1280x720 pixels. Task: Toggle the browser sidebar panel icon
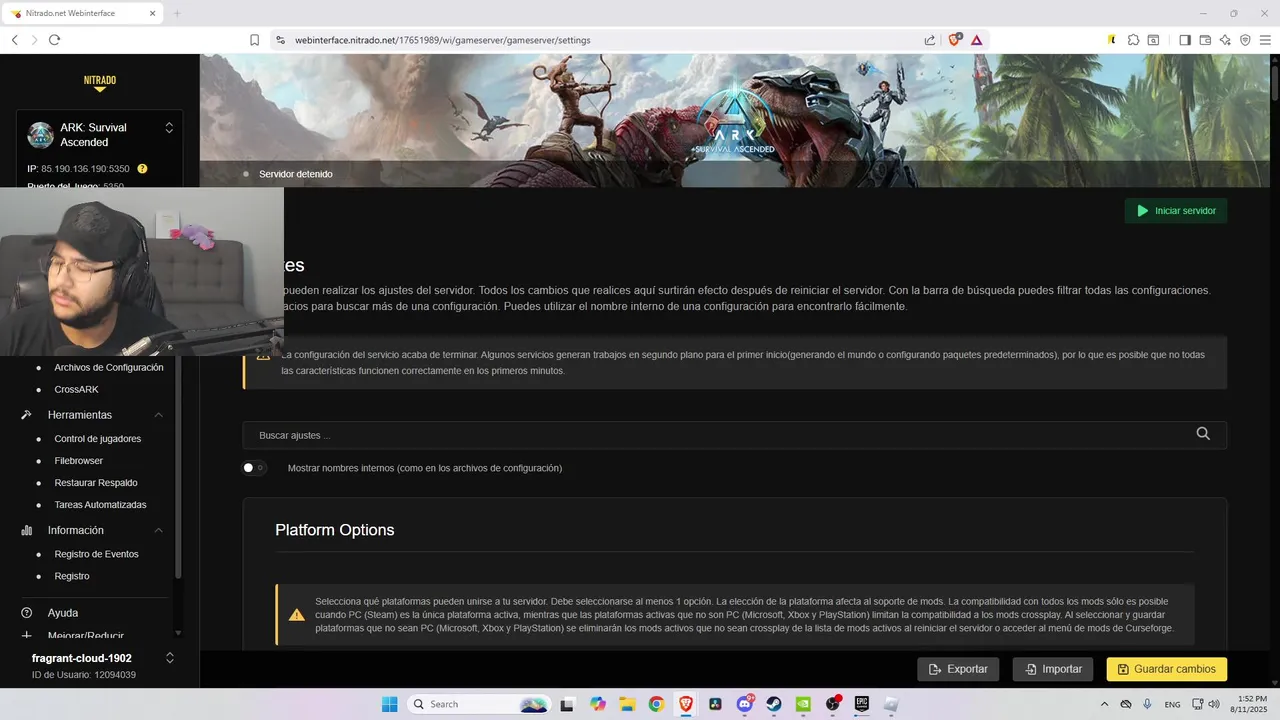click(1185, 40)
